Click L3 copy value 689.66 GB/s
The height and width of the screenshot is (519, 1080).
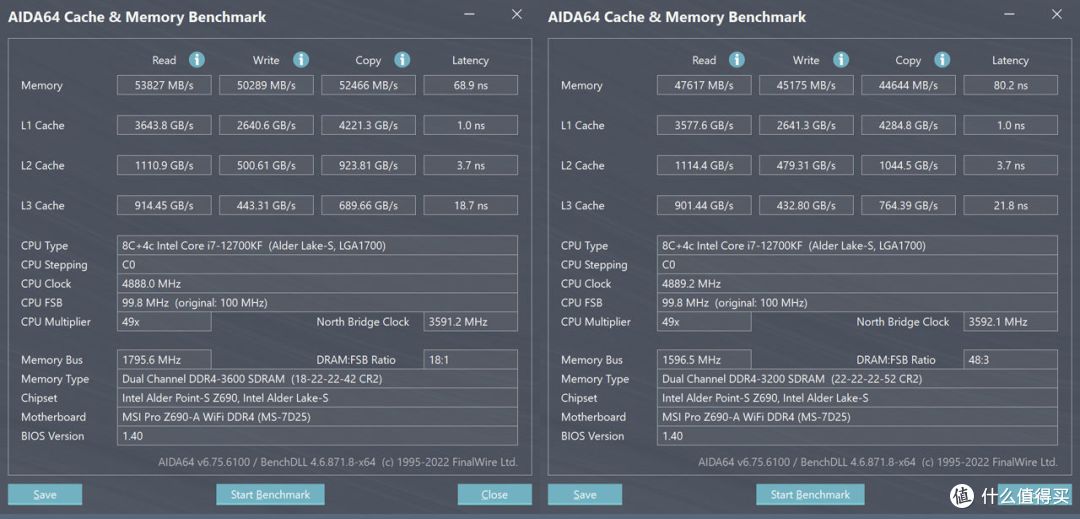tap(368, 205)
